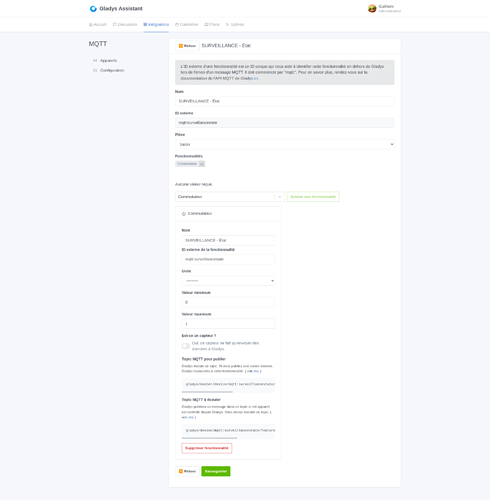Open the Unité dropdown
Screen dimensions: 490x500
(x=228, y=281)
